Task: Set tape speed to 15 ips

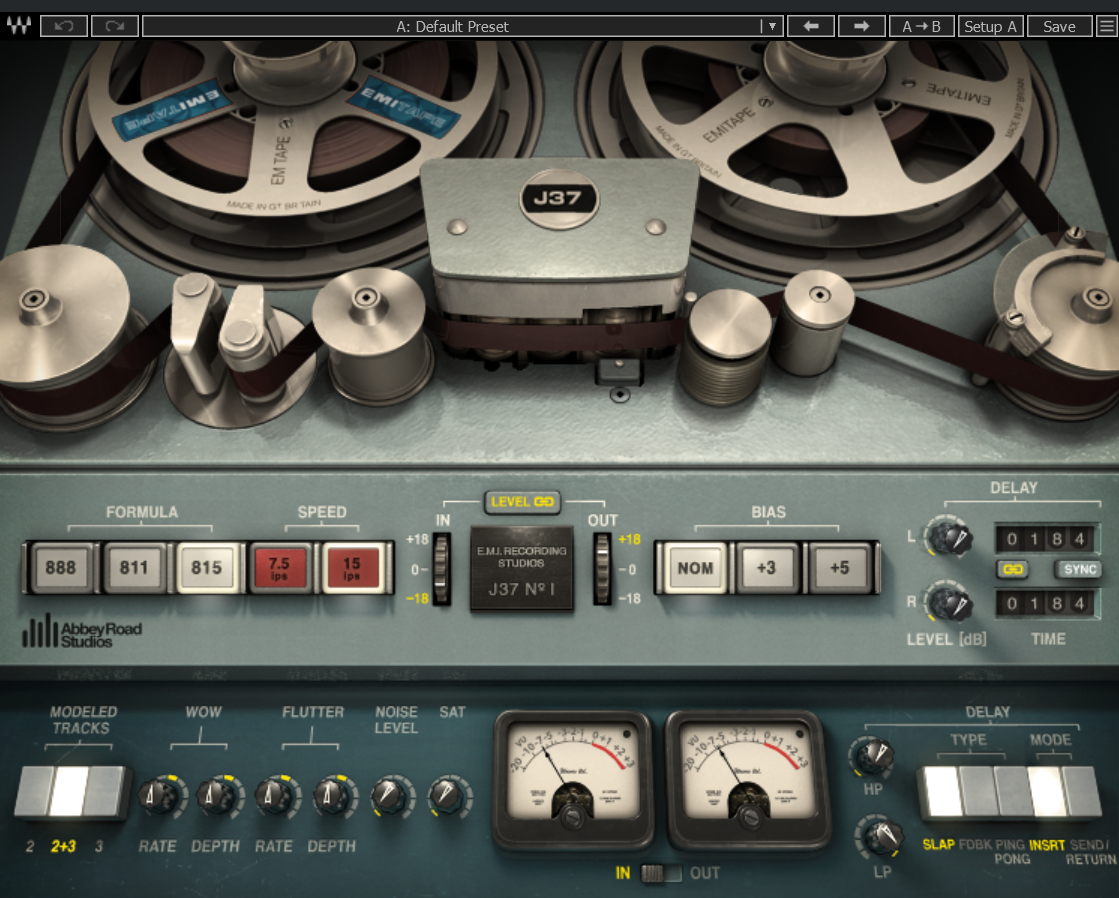Action: coord(352,567)
